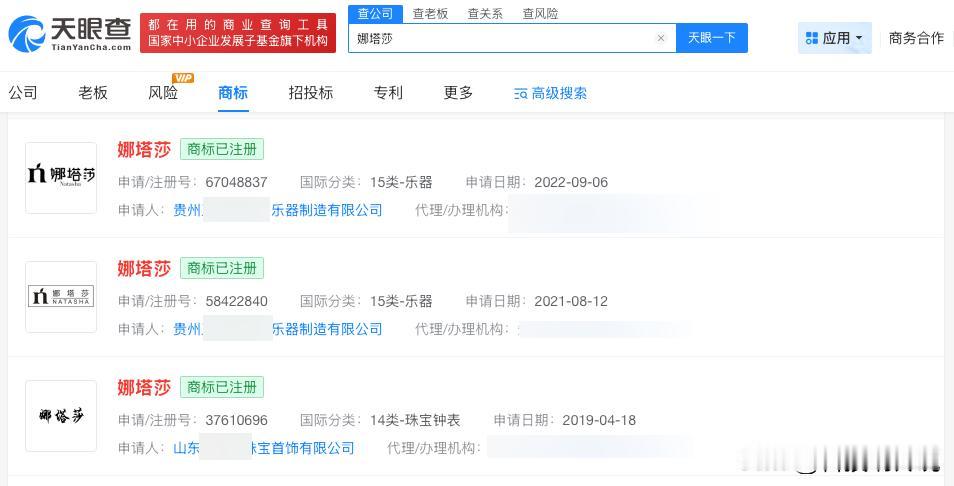Open applicant 贵州 乐器制造有限公司 for 58422840
The height and width of the screenshot is (486, 954).
click(x=278, y=329)
